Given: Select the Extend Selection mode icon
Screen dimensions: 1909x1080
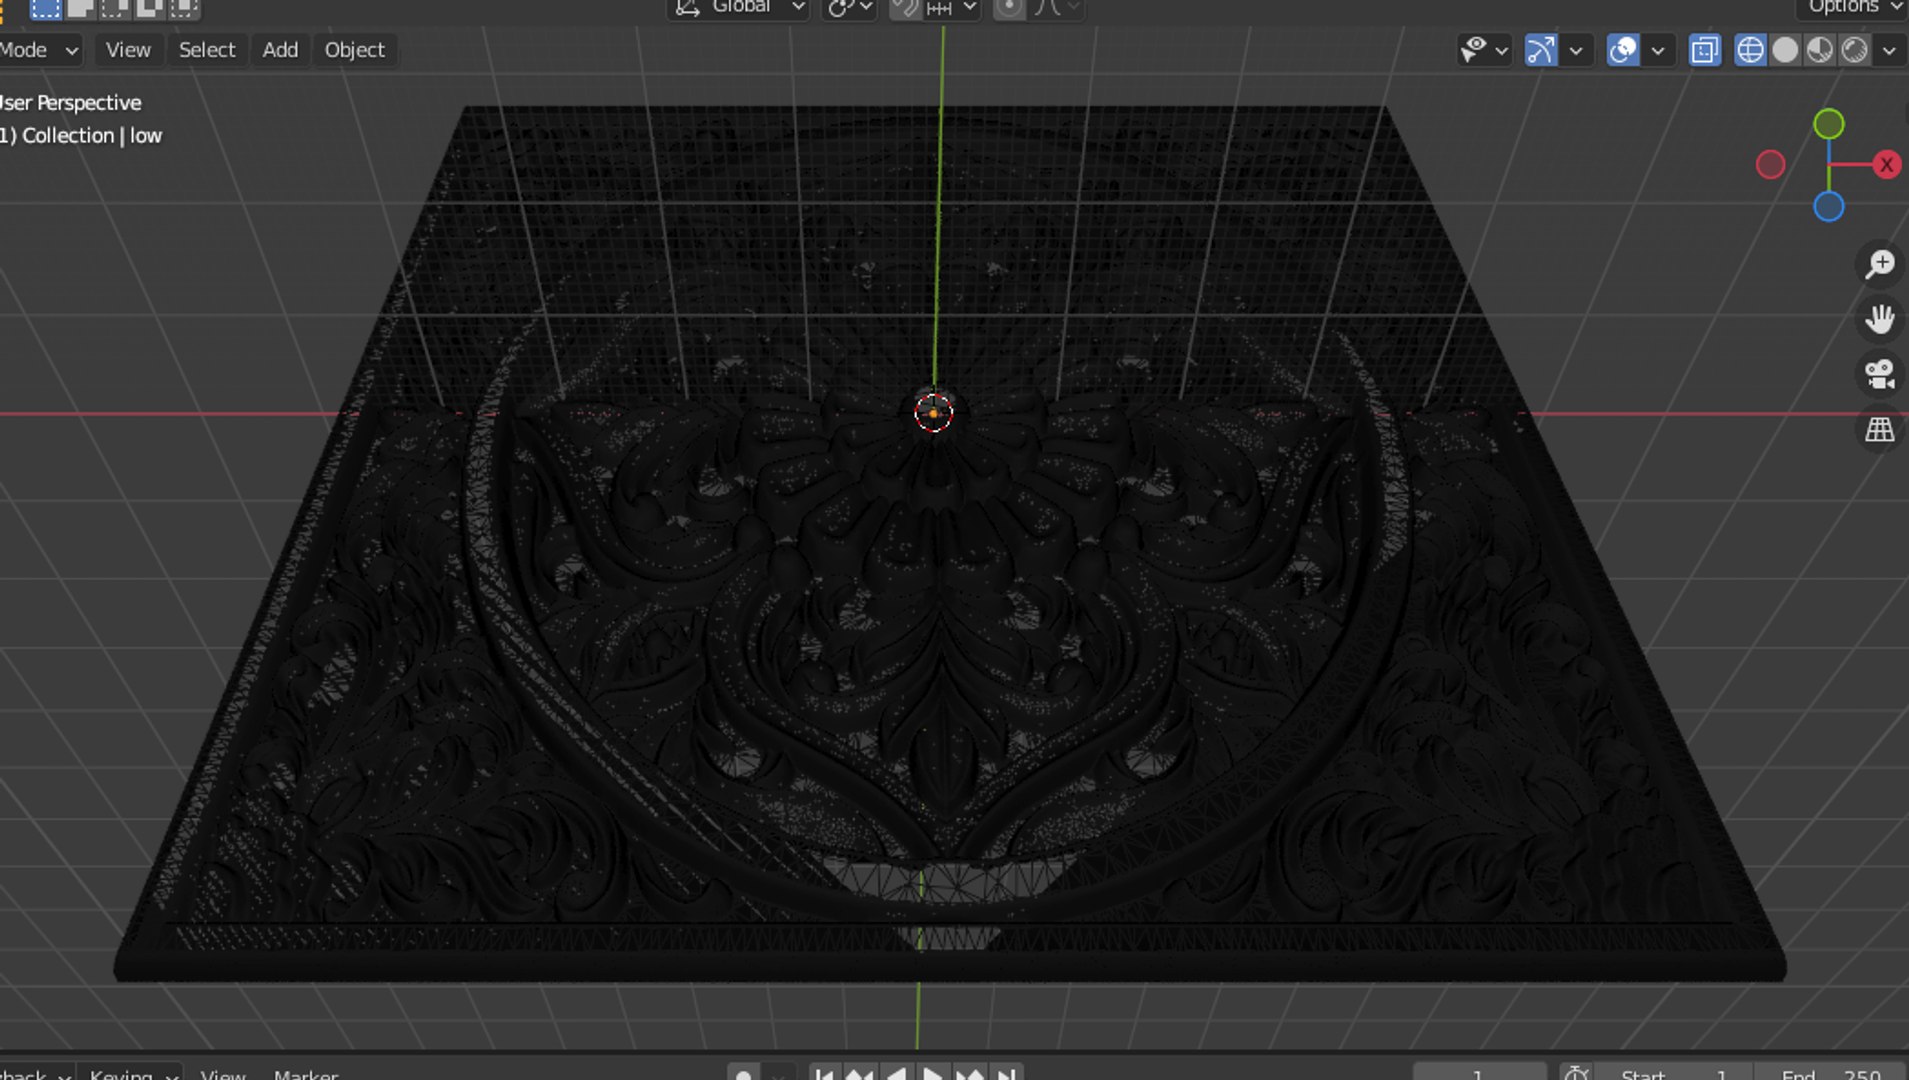Looking at the screenshot, I should click(x=80, y=8).
